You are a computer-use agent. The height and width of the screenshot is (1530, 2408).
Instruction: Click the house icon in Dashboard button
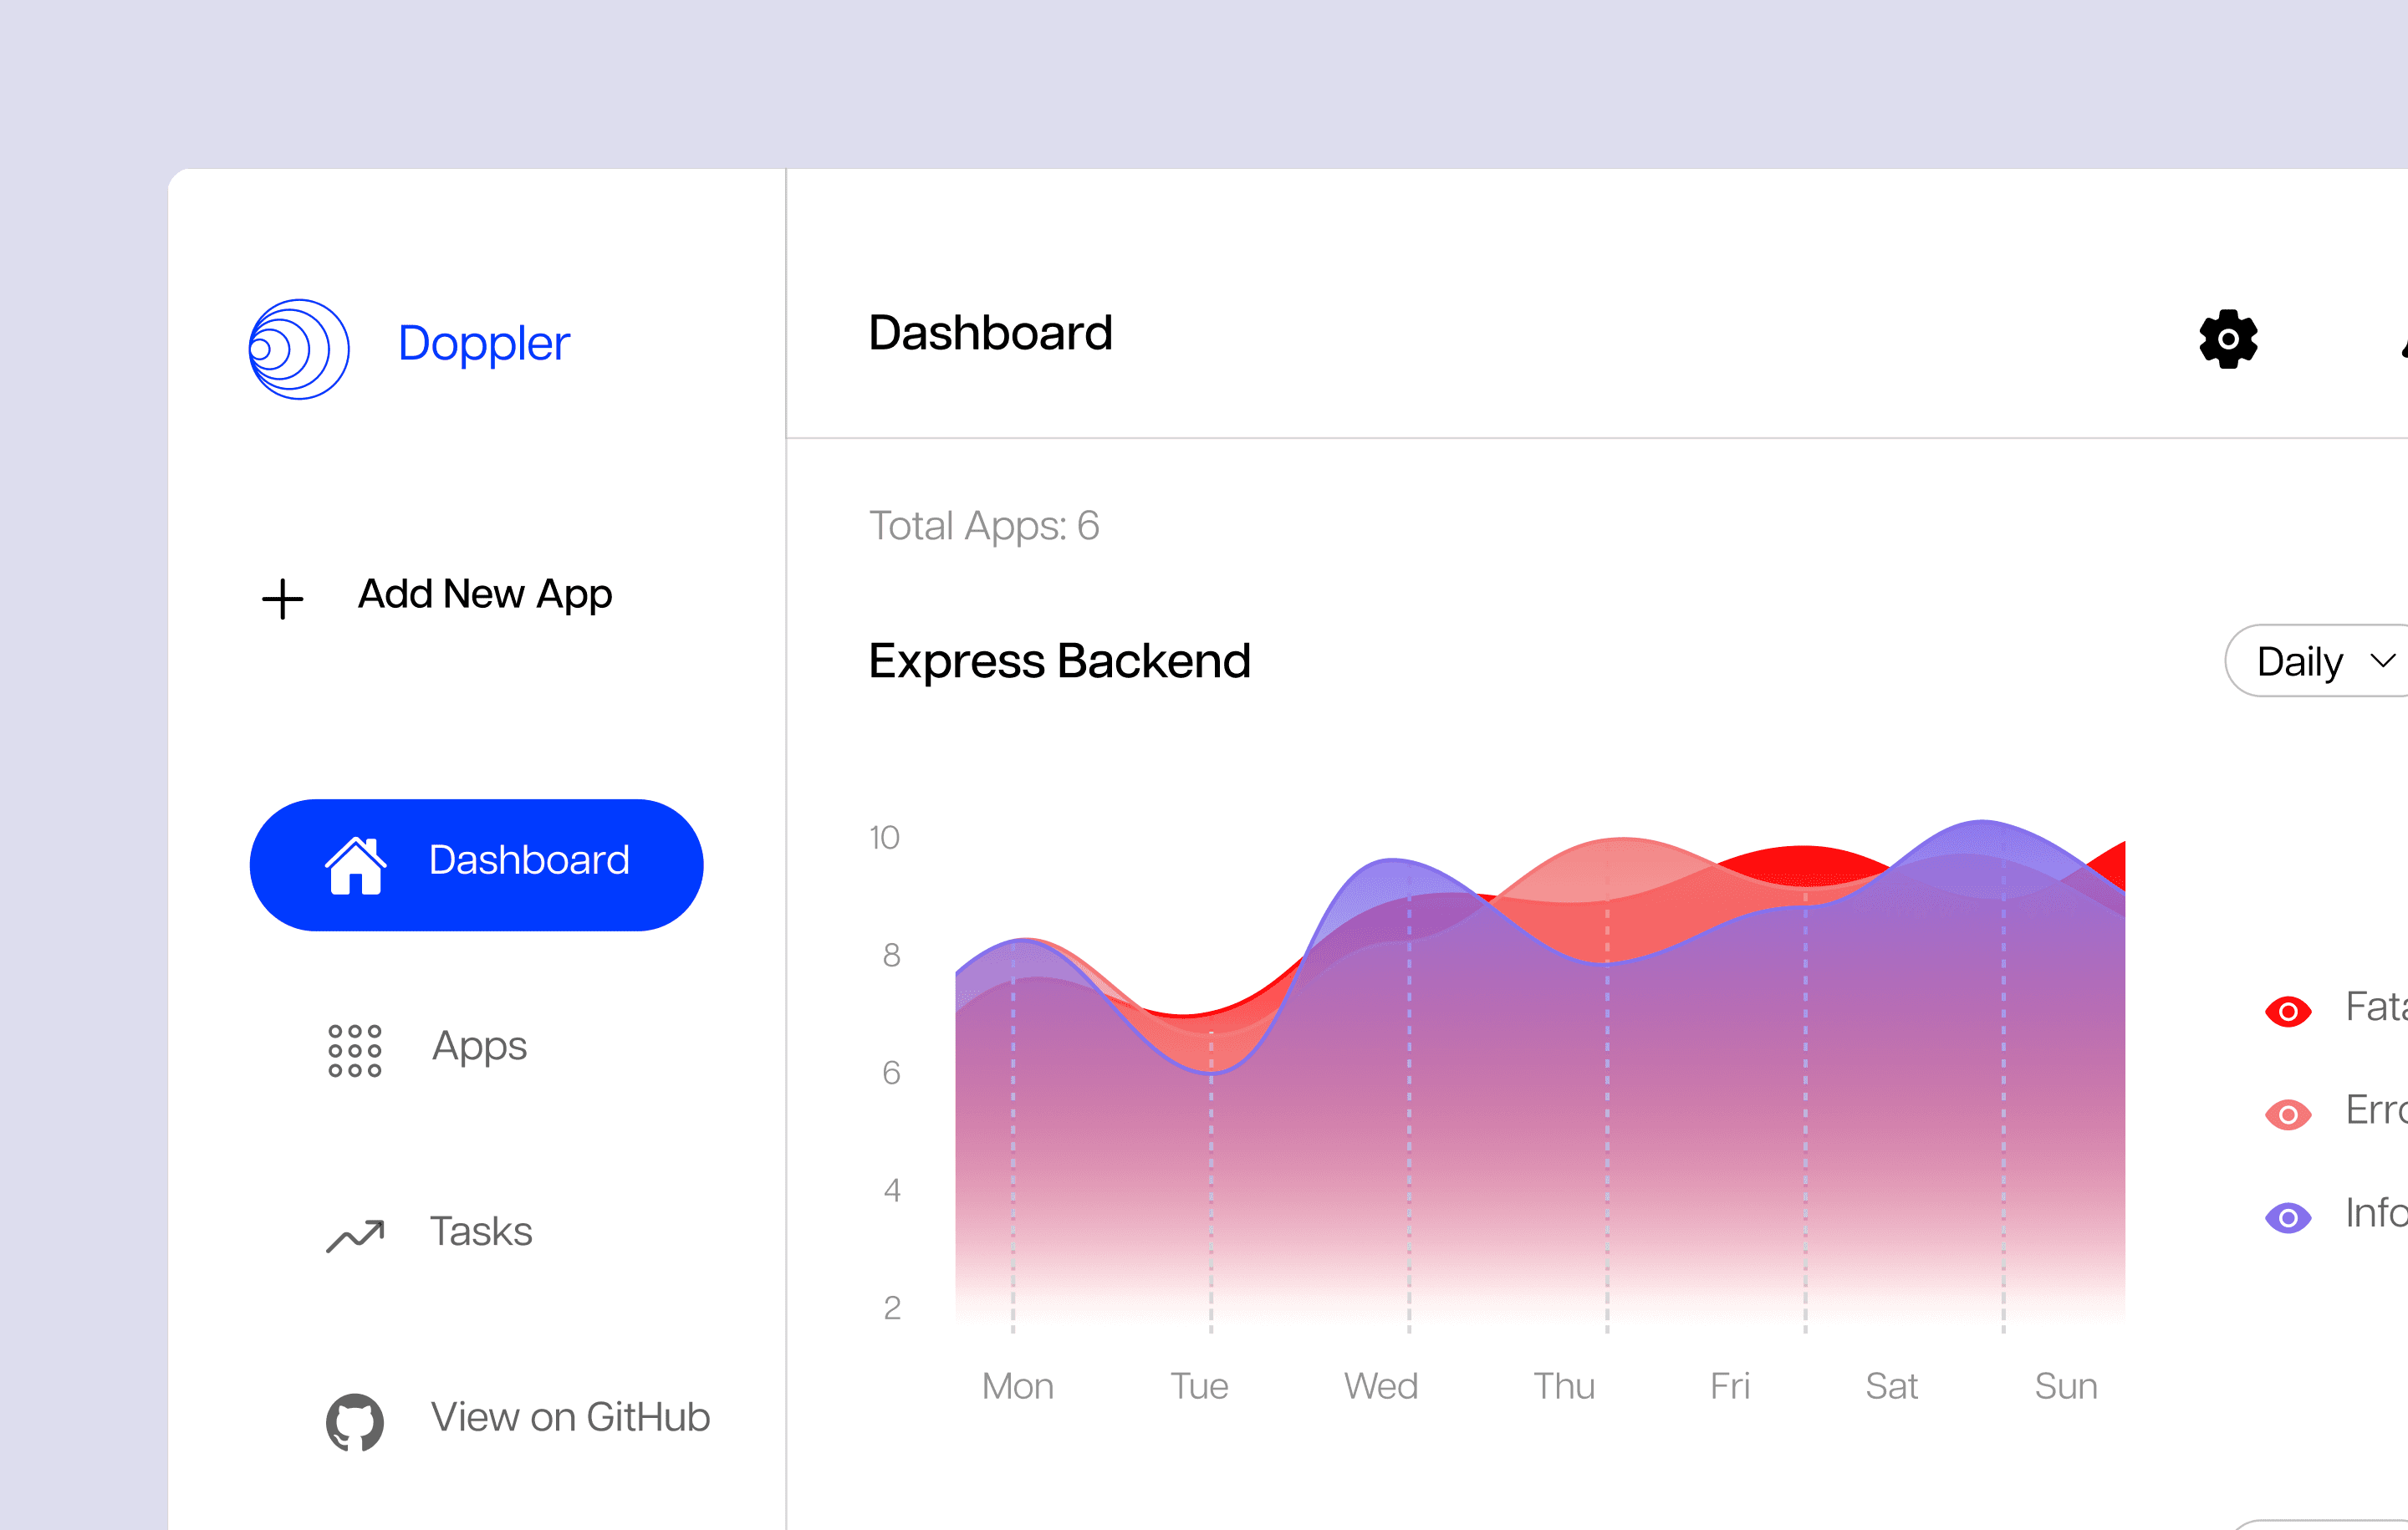[355, 865]
